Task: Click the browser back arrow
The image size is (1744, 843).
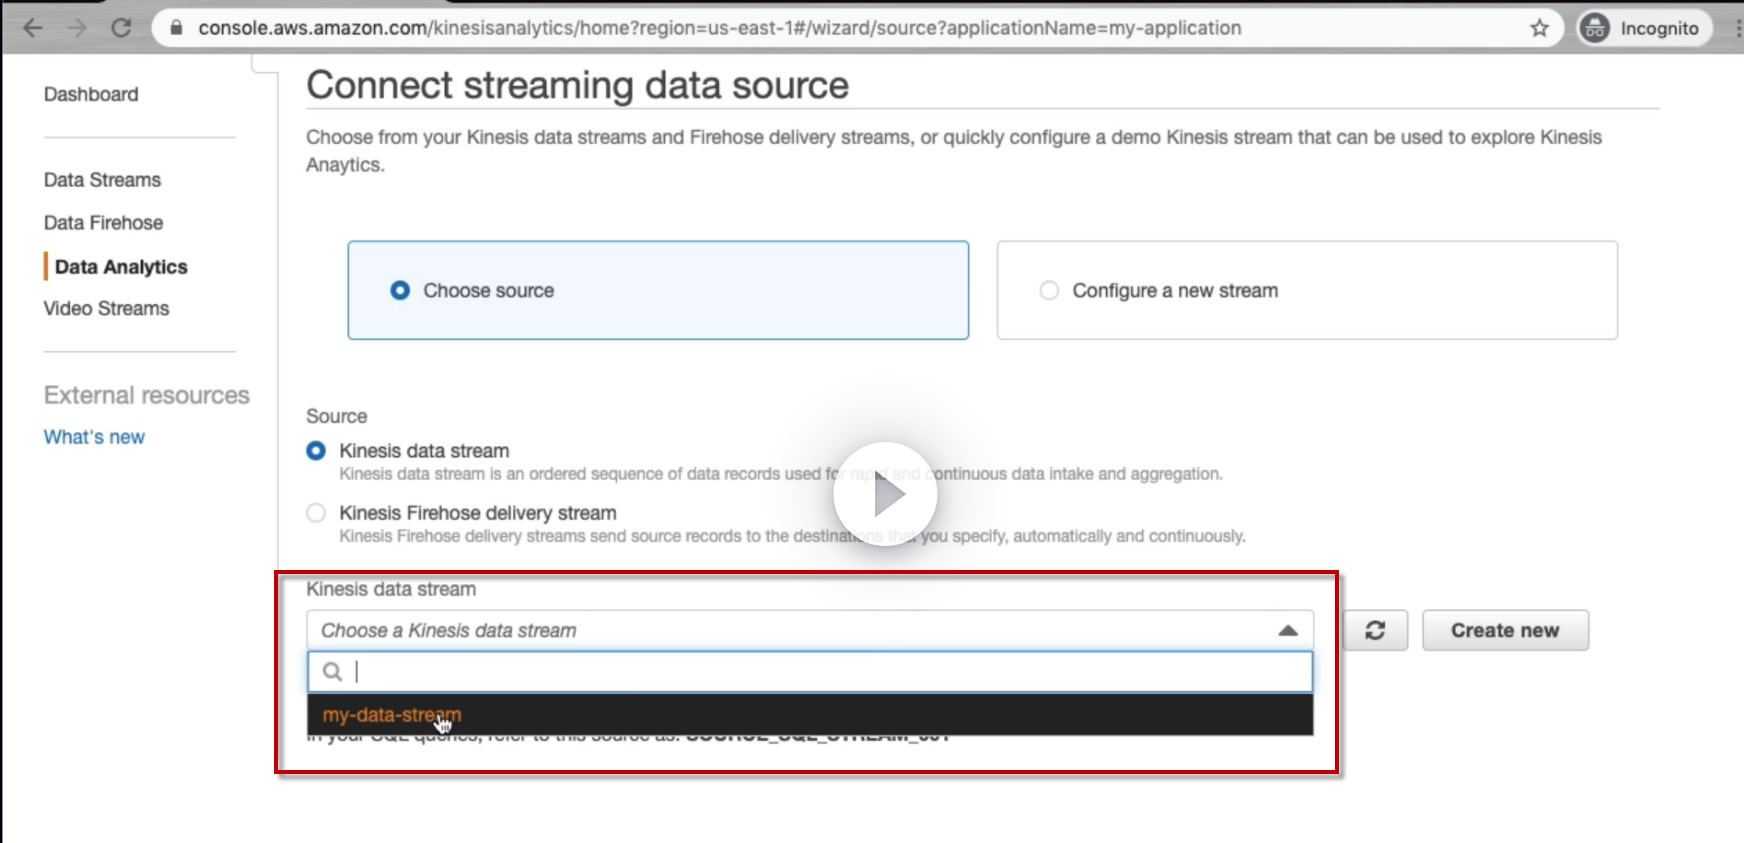Action: pyautogui.click(x=33, y=28)
